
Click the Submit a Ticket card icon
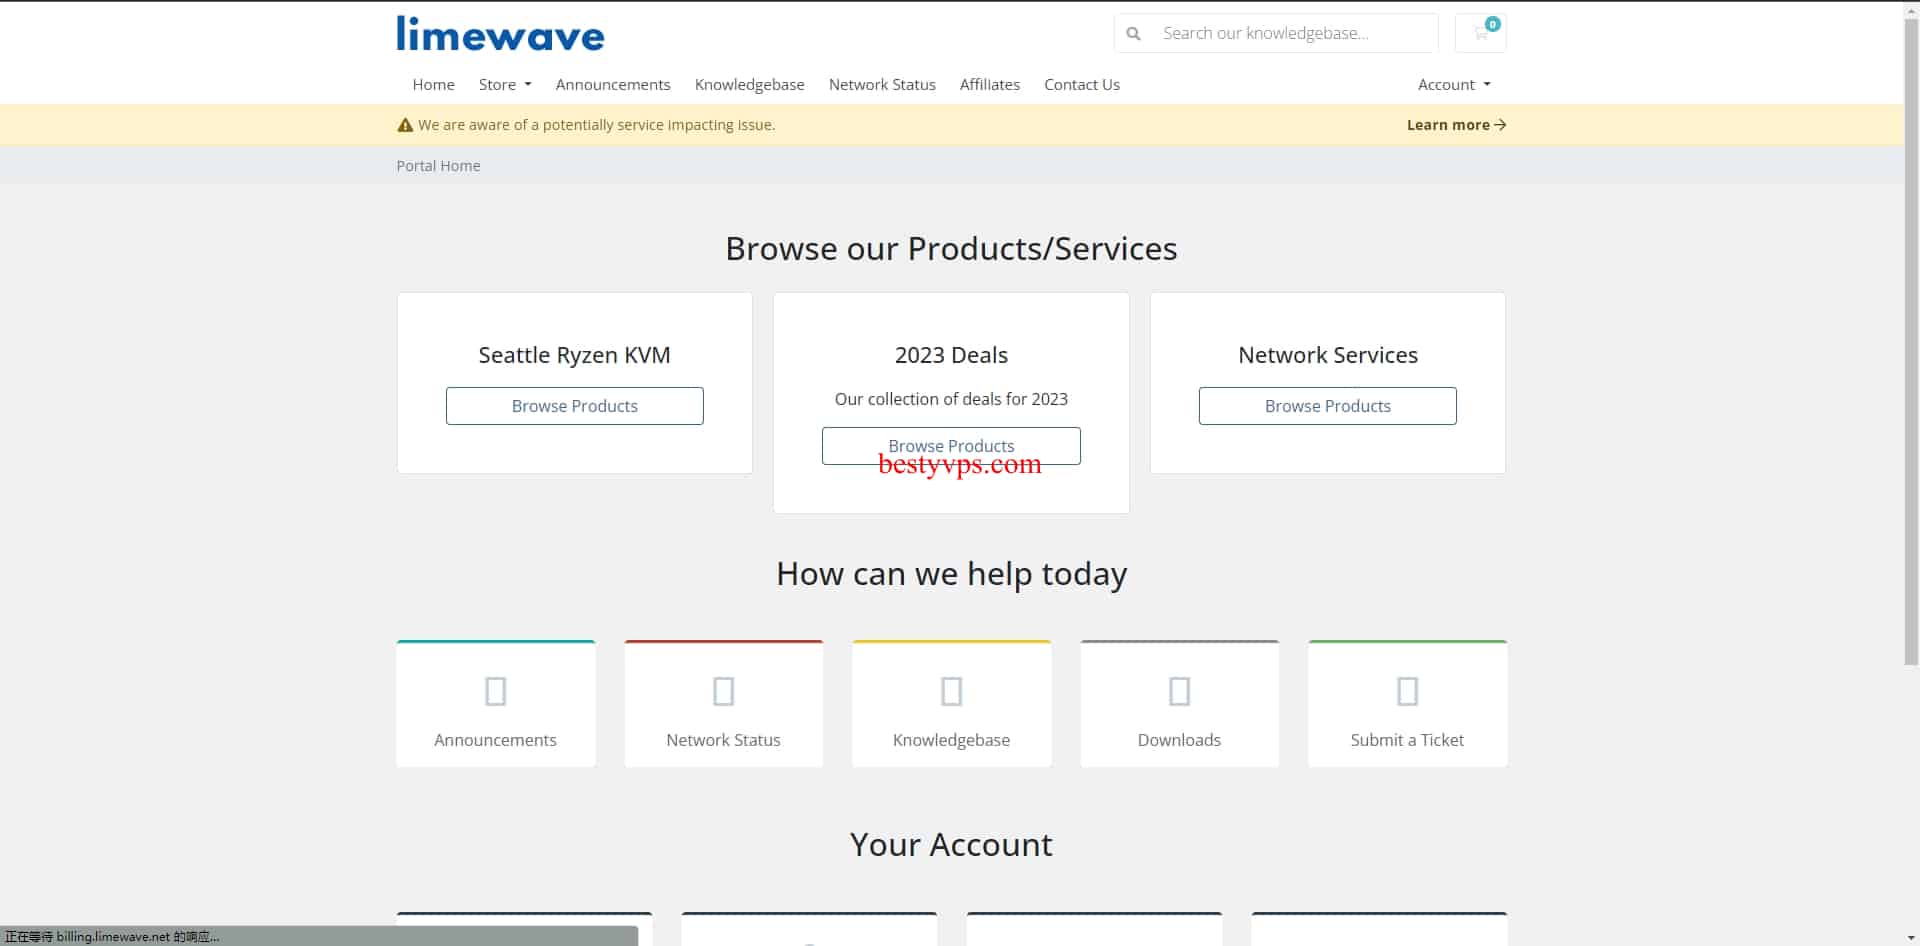[1407, 691]
